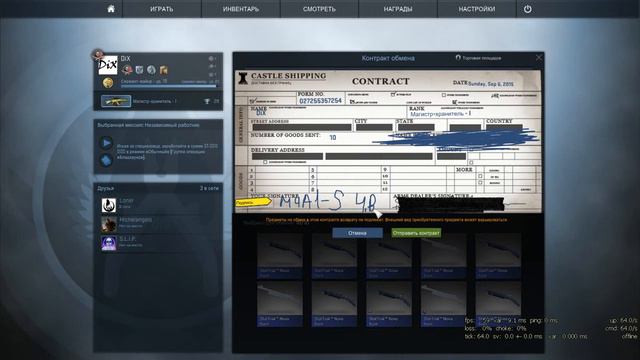This screenshot has width=640, height=360.
Task: Open friend Loner's avatar
Action: (109, 205)
